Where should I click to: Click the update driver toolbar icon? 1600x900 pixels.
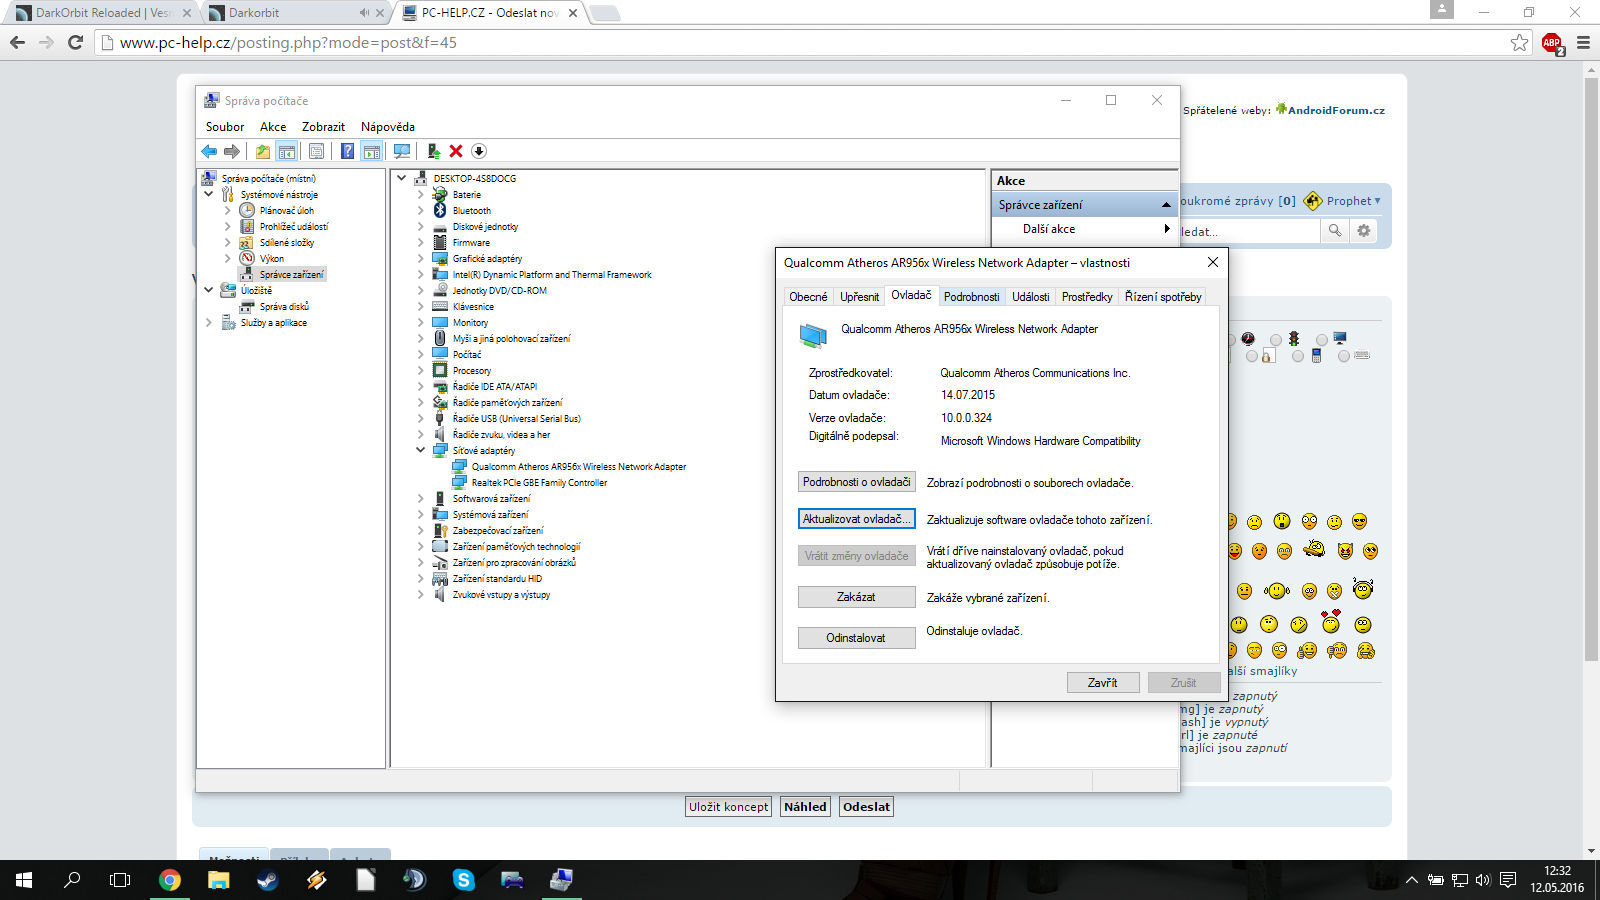tap(433, 151)
